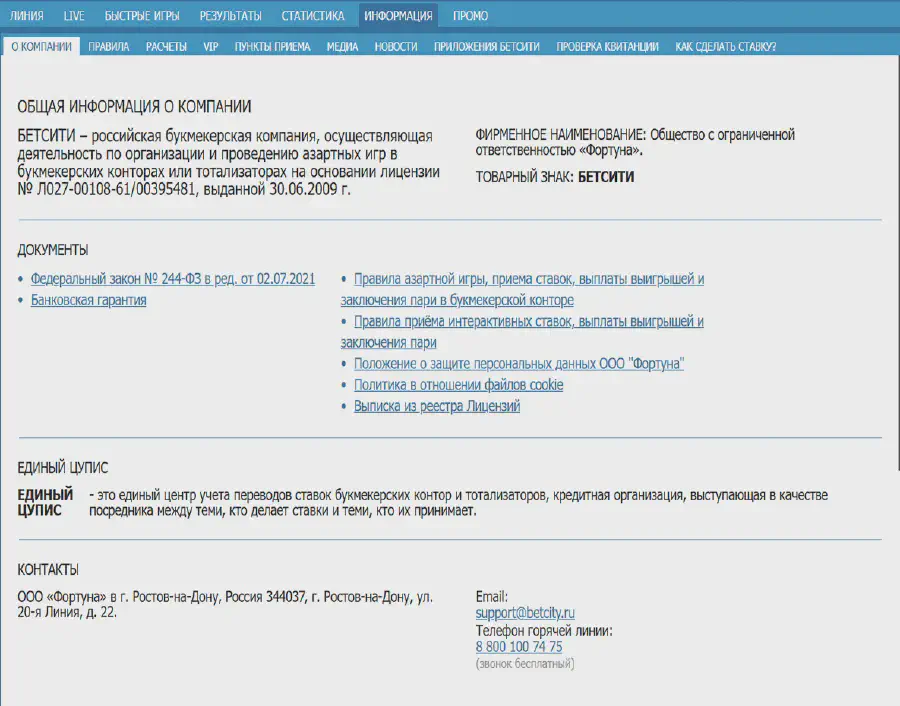
Task: Open the ПРАВИЛА submenu item
Action: [108, 46]
